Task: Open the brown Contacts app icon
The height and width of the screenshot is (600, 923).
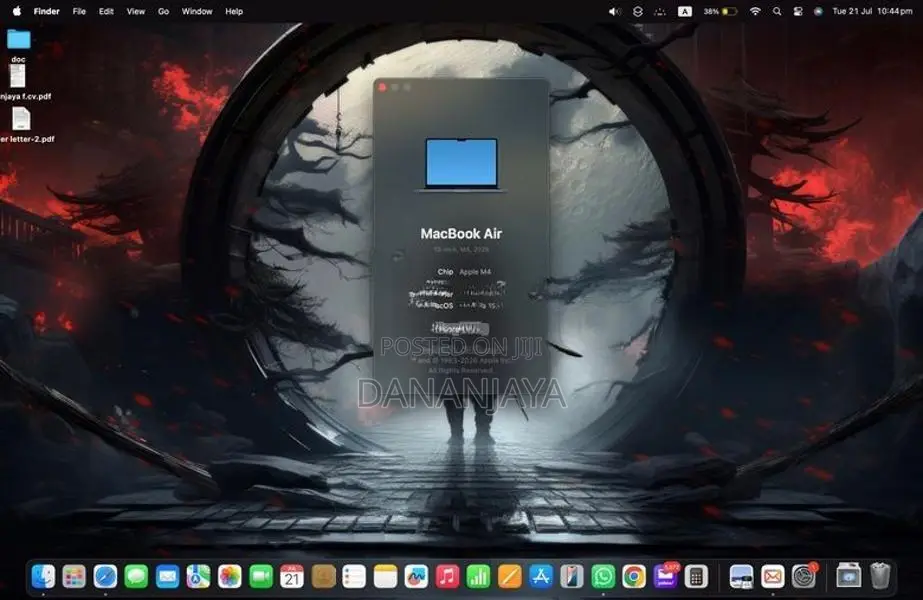Action: (x=323, y=576)
